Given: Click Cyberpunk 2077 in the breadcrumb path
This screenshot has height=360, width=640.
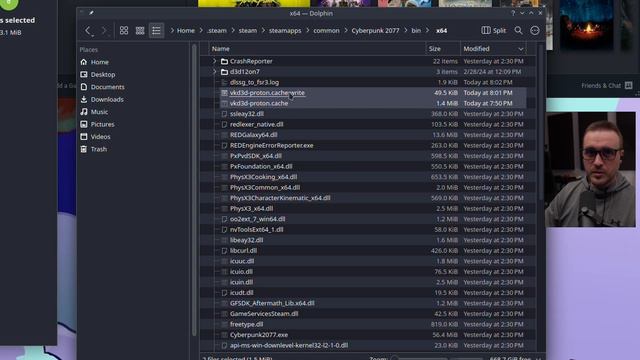Looking at the screenshot, I should coord(376,31).
